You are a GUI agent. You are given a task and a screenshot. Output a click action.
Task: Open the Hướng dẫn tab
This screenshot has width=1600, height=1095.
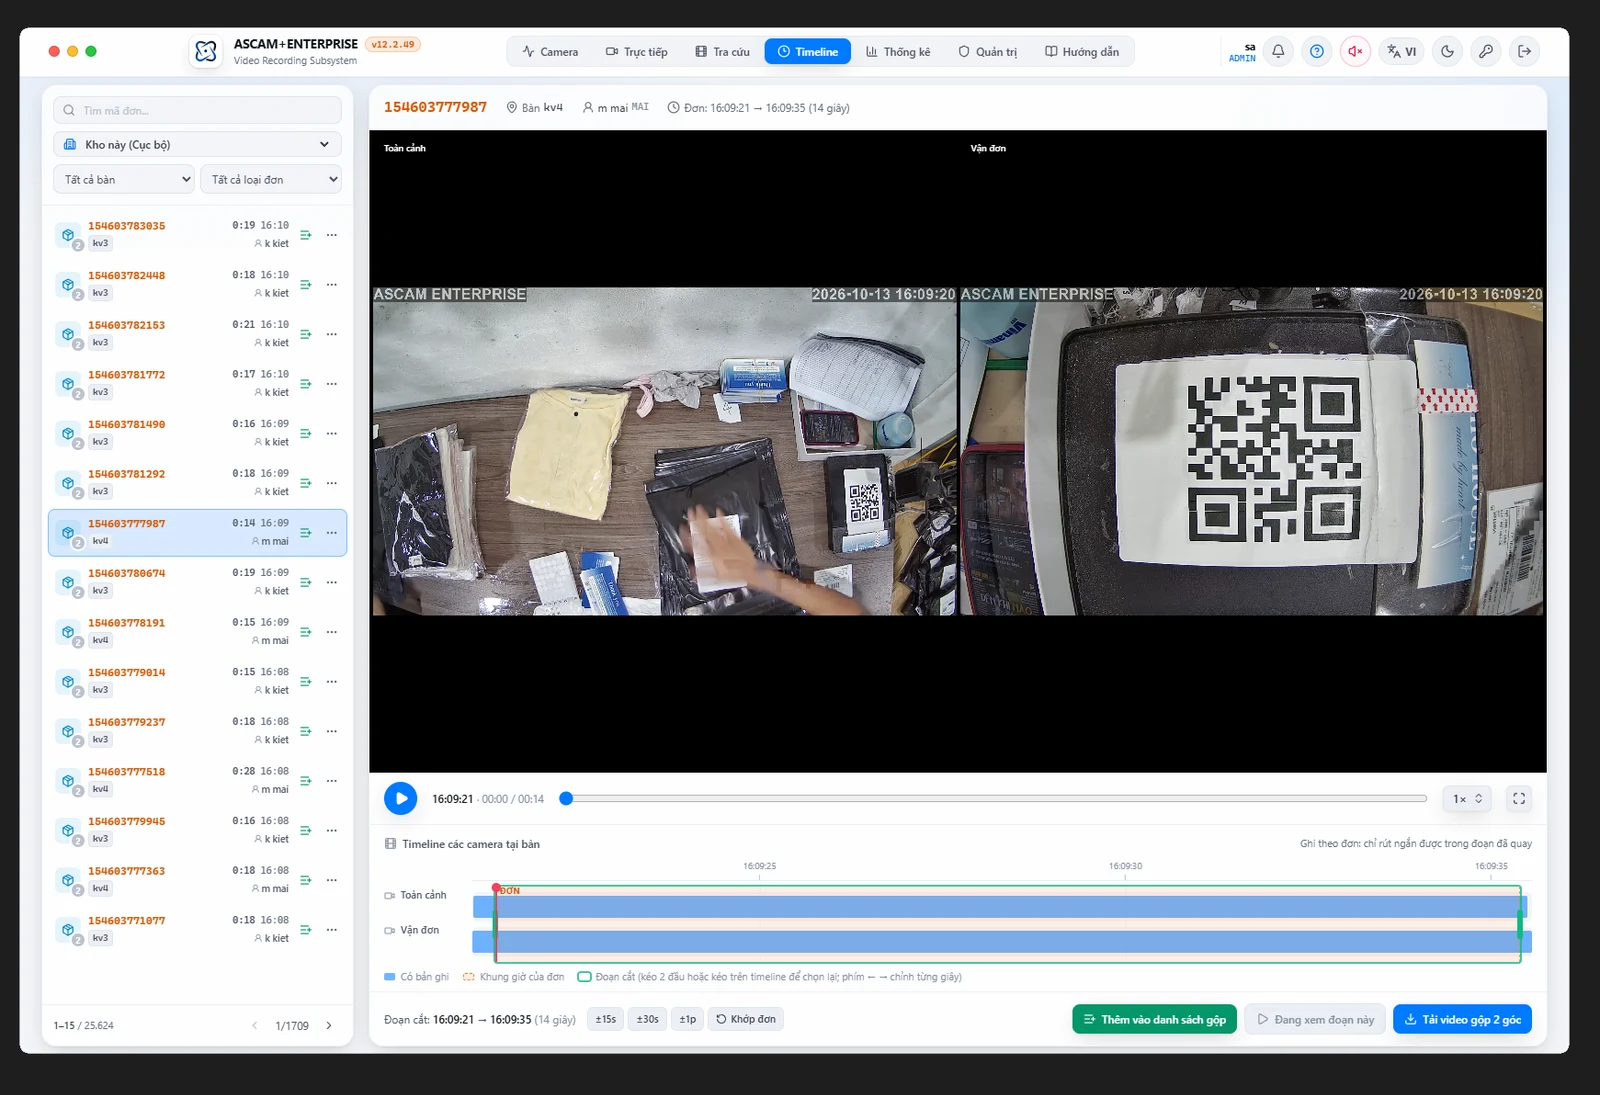1082,52
